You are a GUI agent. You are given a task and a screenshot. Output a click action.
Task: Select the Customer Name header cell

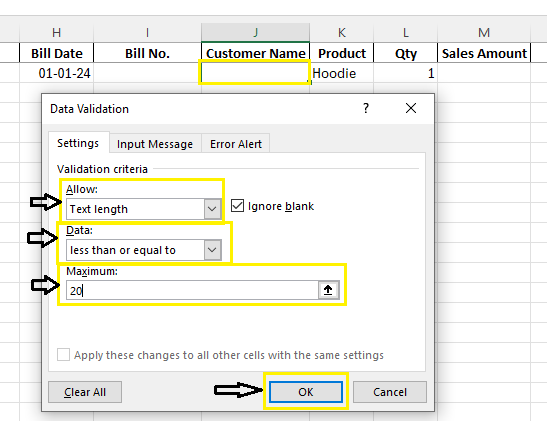[255, 53]
